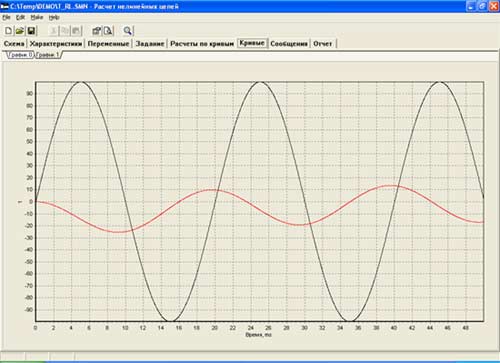Viewport: 500px width, 363px height.
Task: Switch to Расчеты по кривым tab
Action: pyautogui.click(x=202, y=44)
